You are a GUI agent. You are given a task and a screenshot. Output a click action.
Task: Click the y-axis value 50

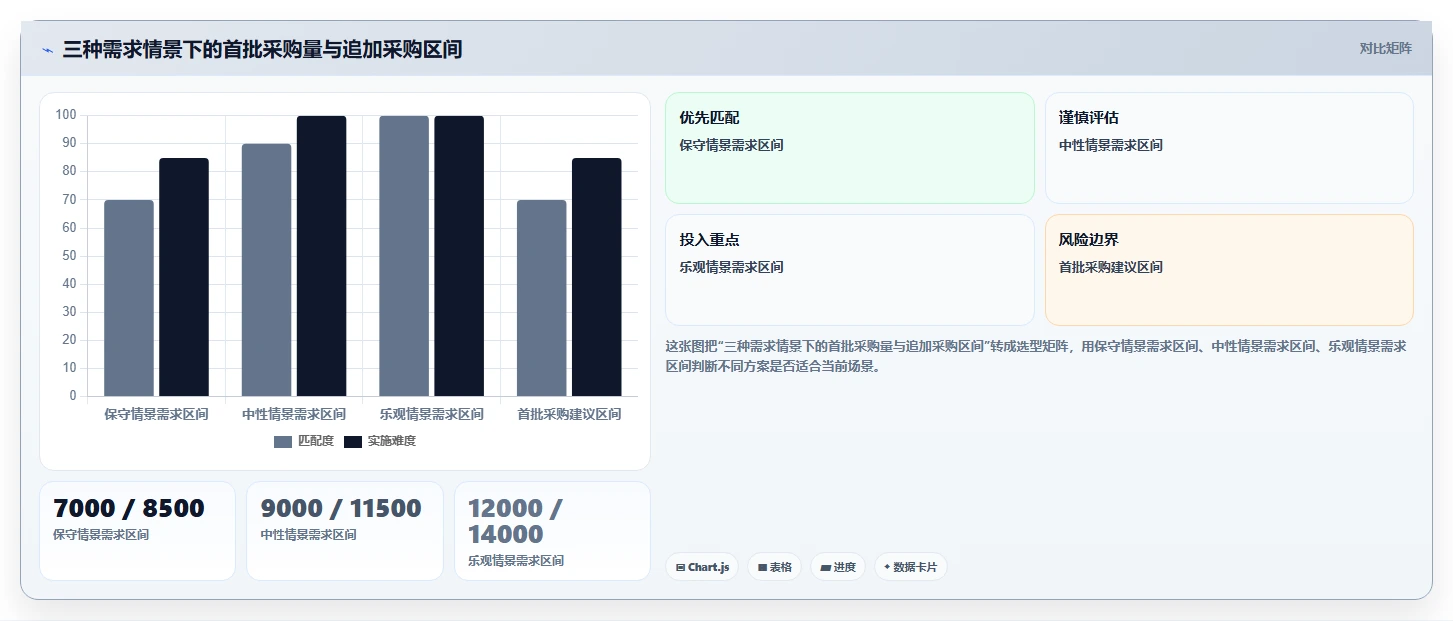69,256
